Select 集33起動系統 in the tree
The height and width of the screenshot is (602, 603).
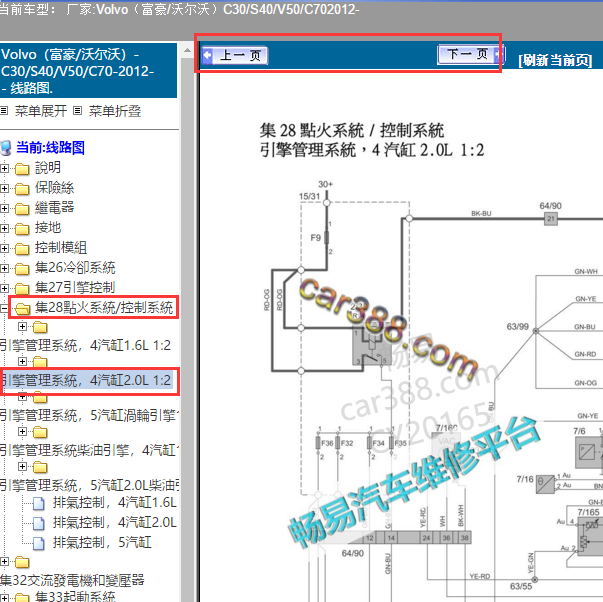tap(75, 597)
